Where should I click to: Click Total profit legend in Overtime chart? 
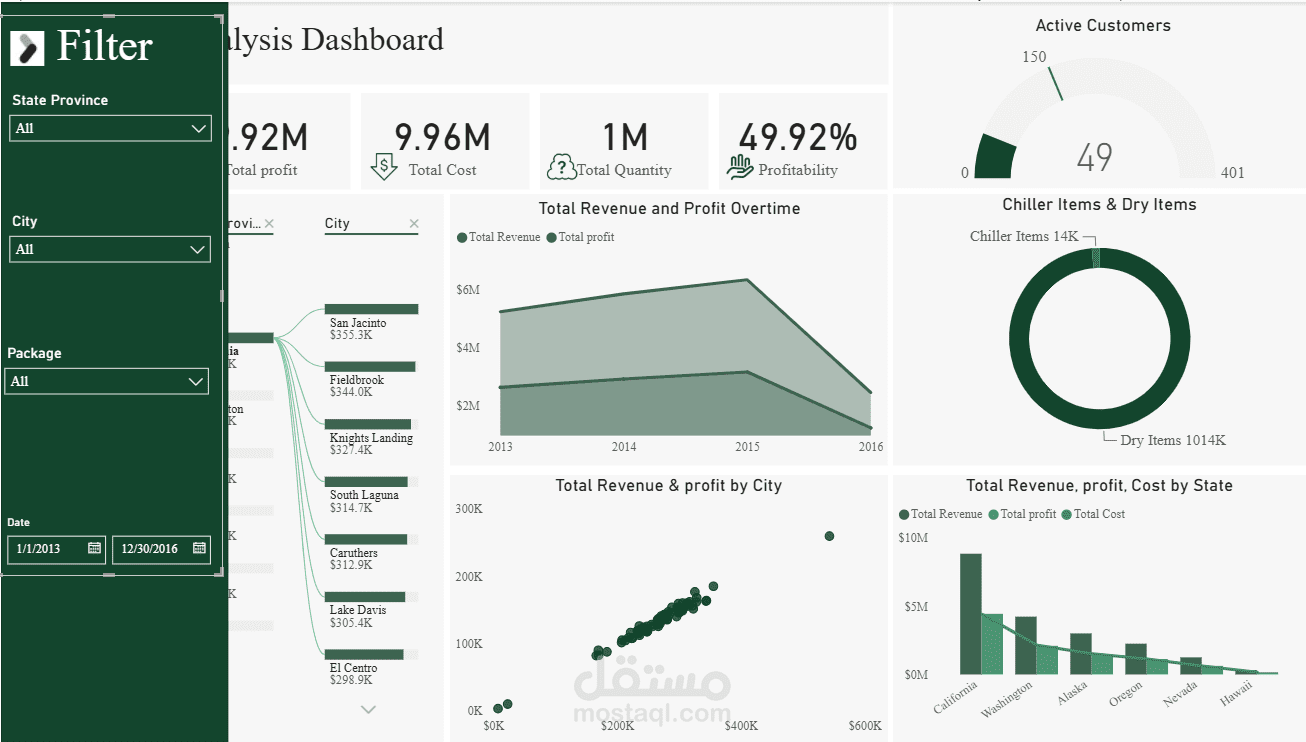580,237
